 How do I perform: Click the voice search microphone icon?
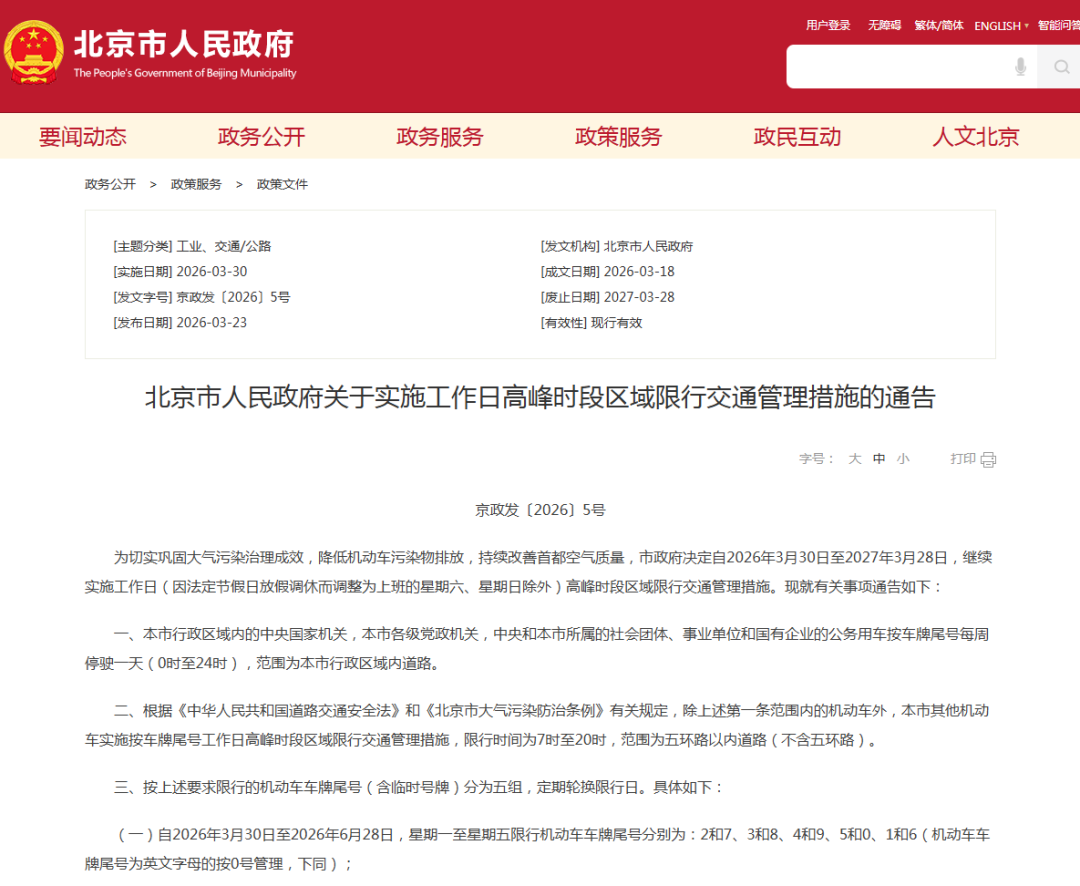1020,66
